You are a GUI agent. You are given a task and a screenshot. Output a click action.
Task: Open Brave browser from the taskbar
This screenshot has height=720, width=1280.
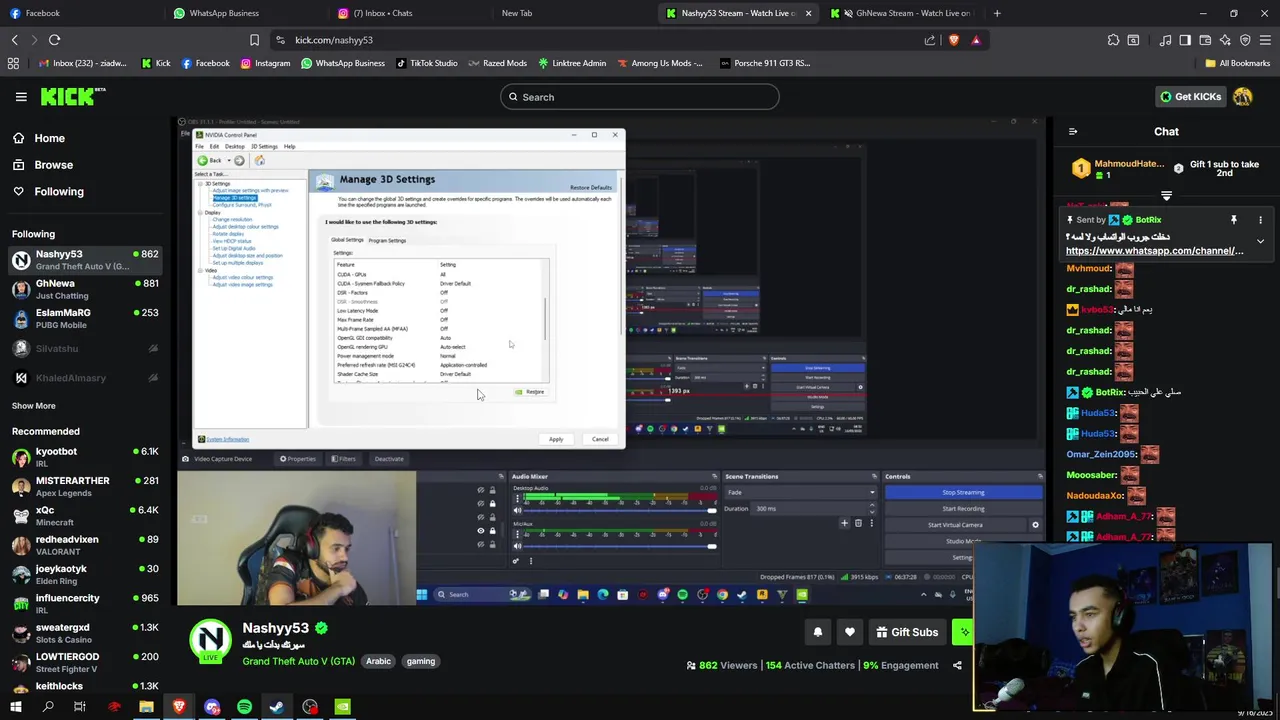coord(179,707)
